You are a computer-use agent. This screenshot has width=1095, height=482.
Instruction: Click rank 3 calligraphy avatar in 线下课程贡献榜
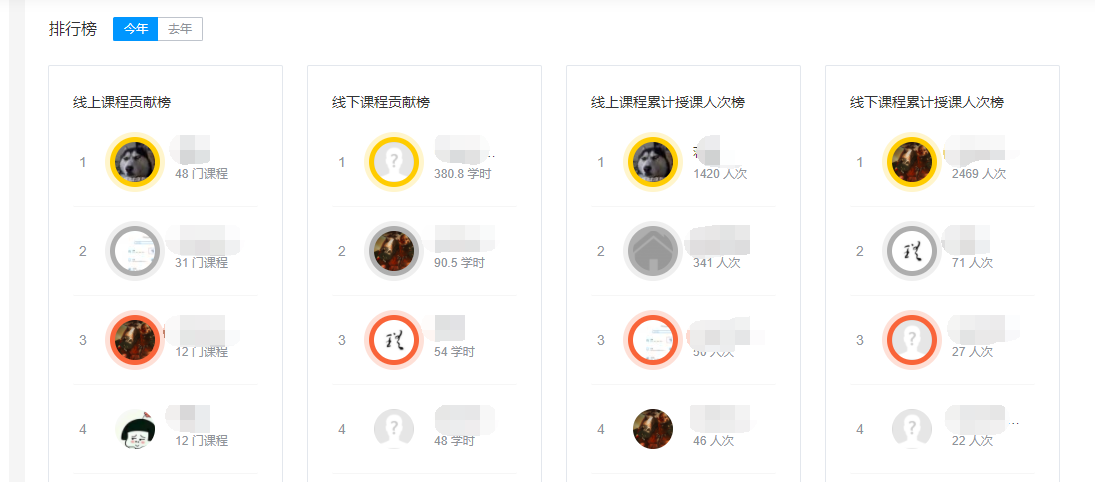[394, 340]
